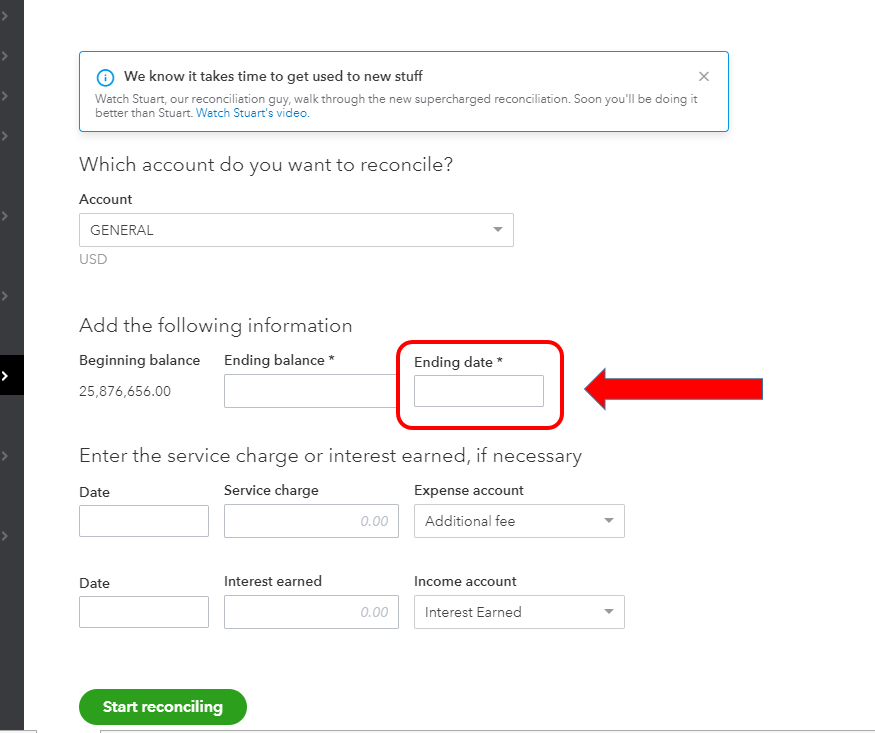Screen dimensions: 875x733
Task: Click the beginning balance amount 25,876,656.00
Action: point(125,391)
